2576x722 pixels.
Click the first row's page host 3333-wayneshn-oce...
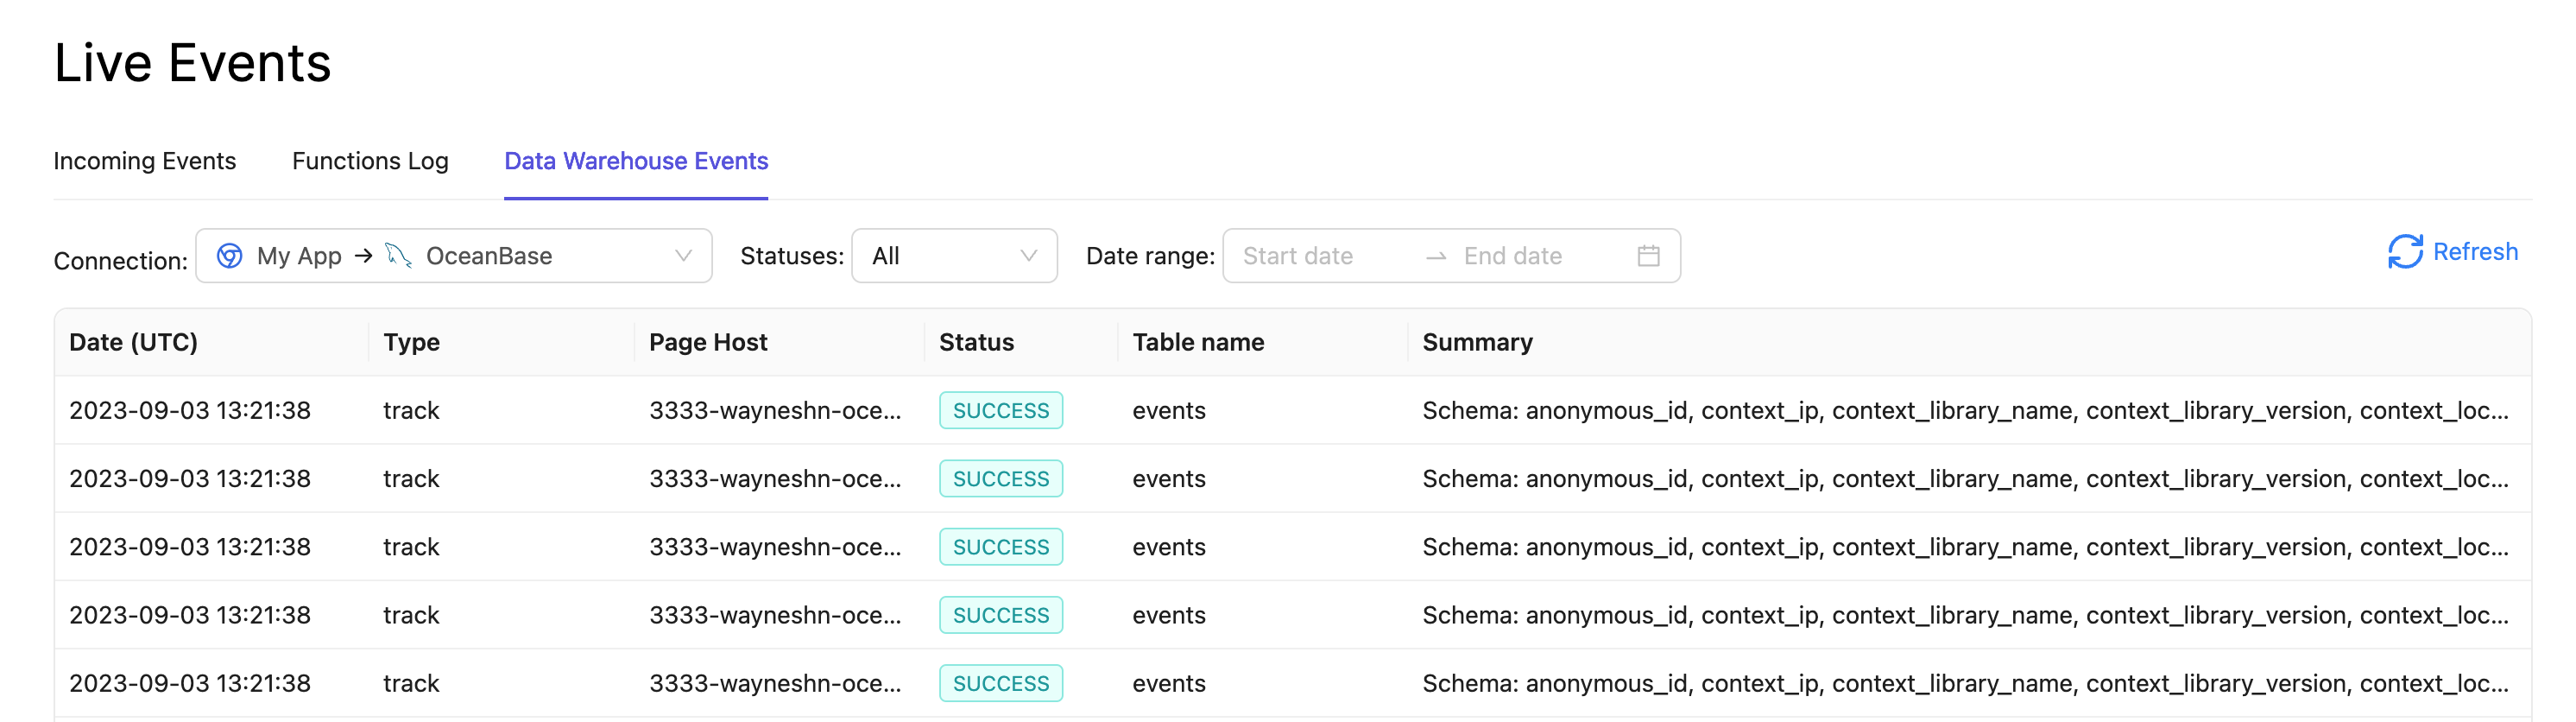coord(775,410)
